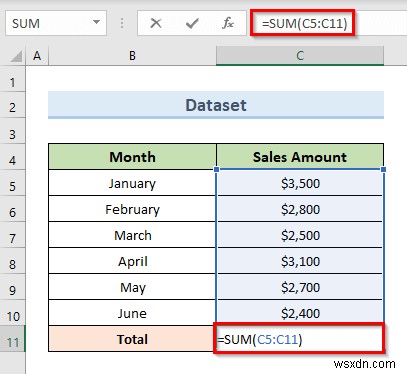The image size is (407, 374).
Task: Open Insert Function fx dialog
Action: (x=228, y=23)
